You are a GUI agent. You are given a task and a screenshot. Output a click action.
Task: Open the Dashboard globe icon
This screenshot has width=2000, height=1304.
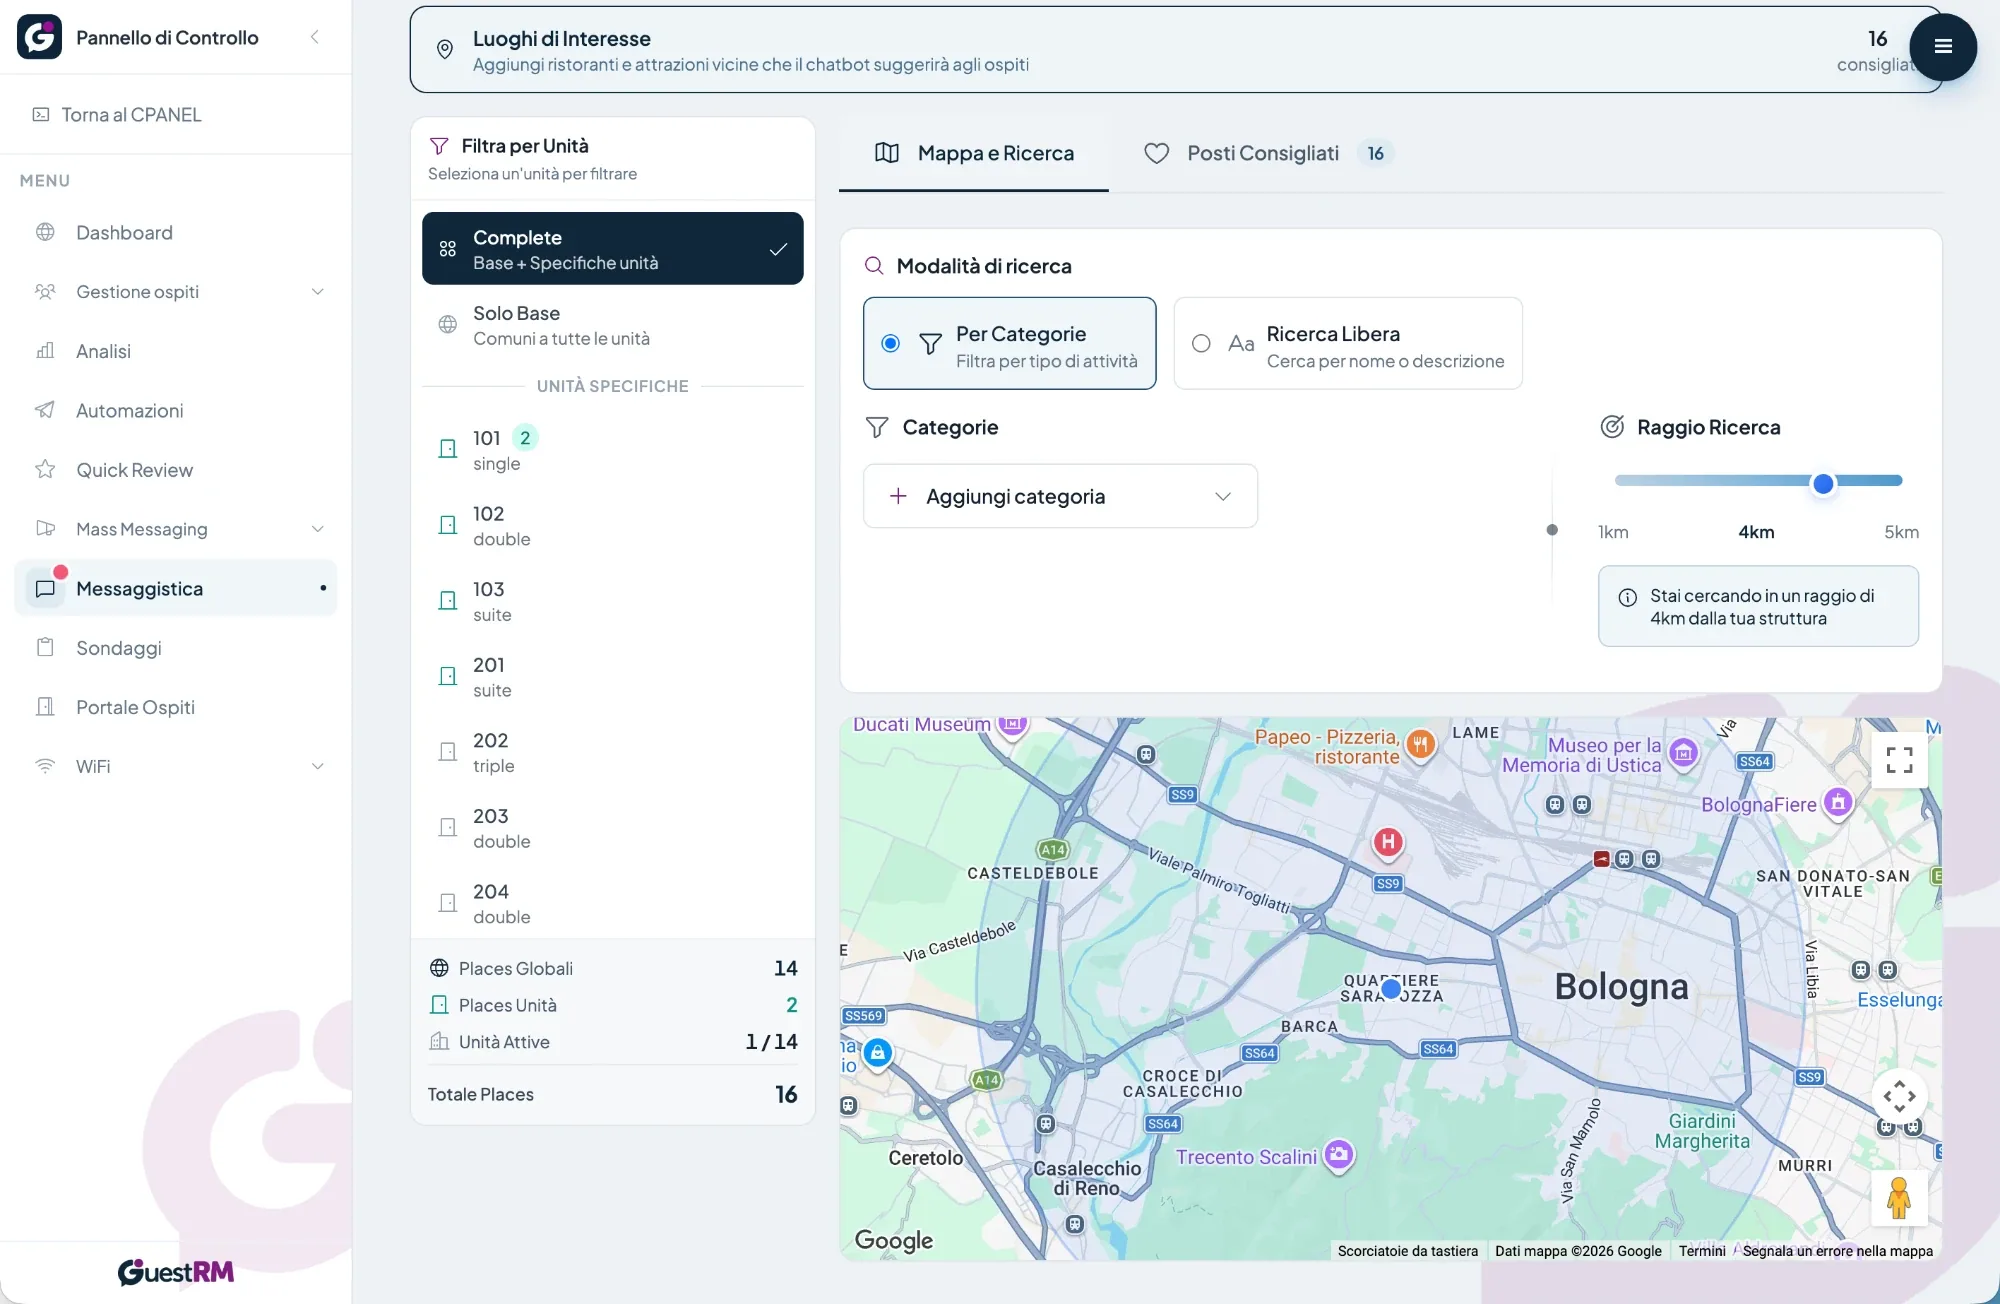point(45,232)
